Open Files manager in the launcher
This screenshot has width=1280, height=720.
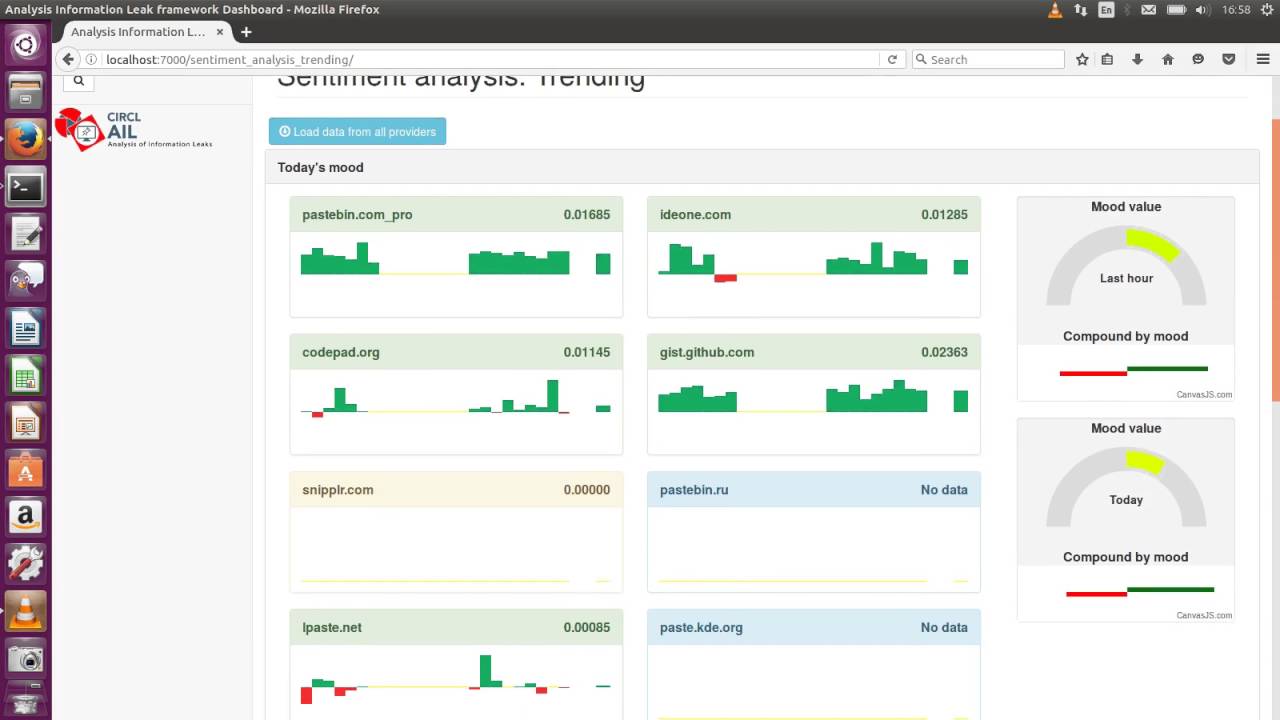click(x=25, y=91)
